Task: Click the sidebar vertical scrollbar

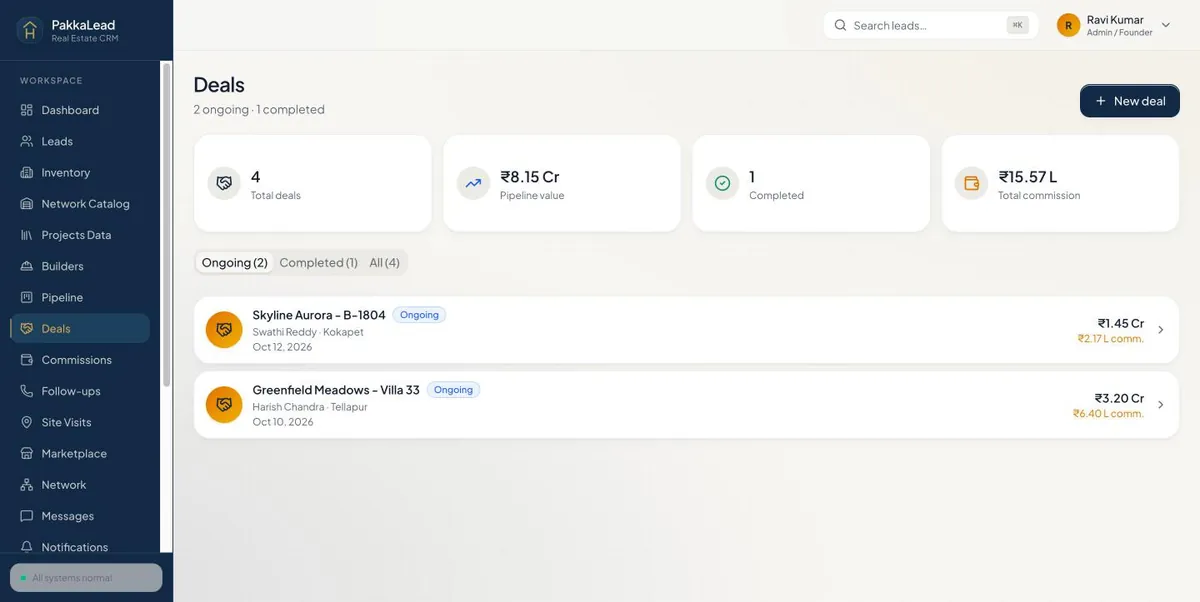Action: pyautogui.click(x=166, y=224)
